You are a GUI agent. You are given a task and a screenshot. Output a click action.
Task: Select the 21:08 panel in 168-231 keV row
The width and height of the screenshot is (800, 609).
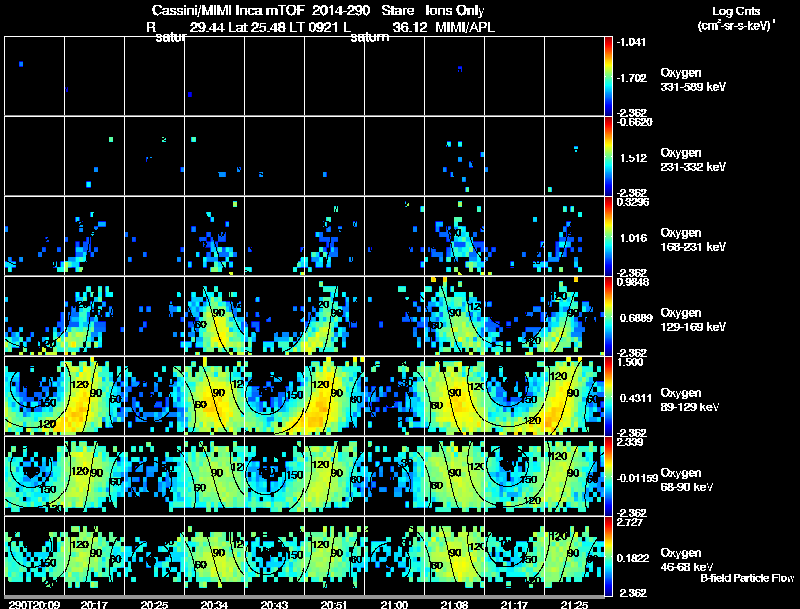coord(455,236)
